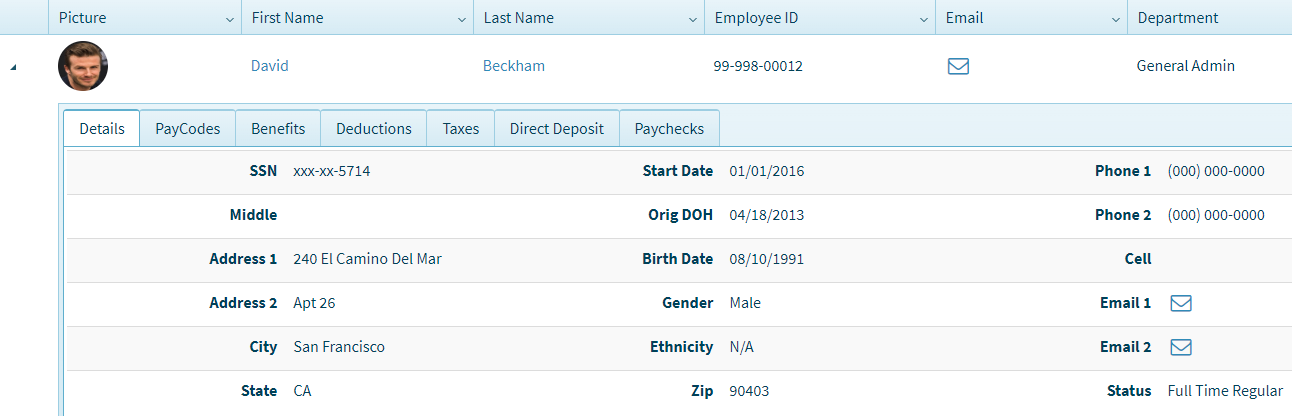
Task: Select the Details tab
Action: (102, 129)
